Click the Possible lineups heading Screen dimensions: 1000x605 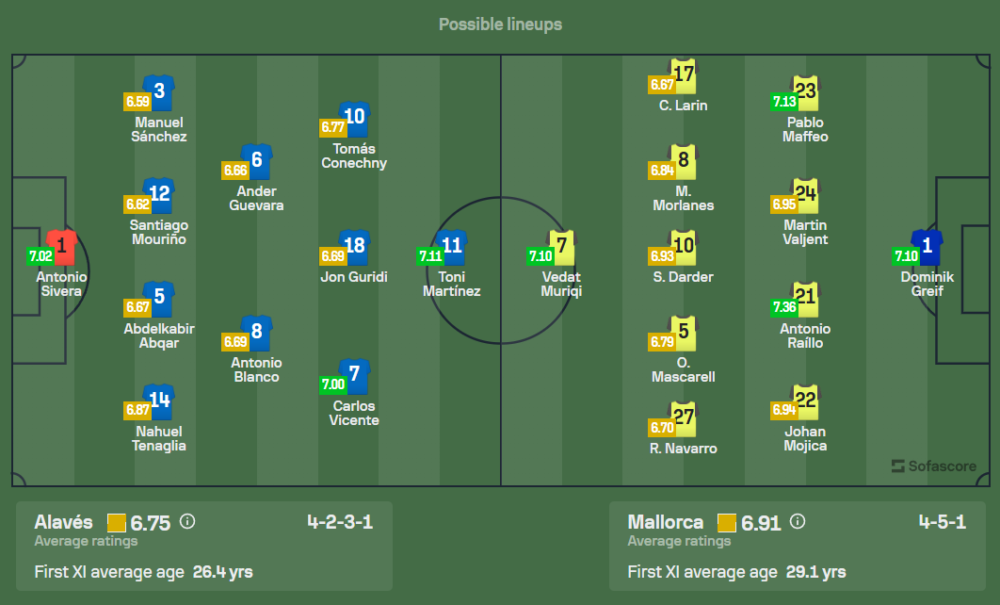coord(500,24)
